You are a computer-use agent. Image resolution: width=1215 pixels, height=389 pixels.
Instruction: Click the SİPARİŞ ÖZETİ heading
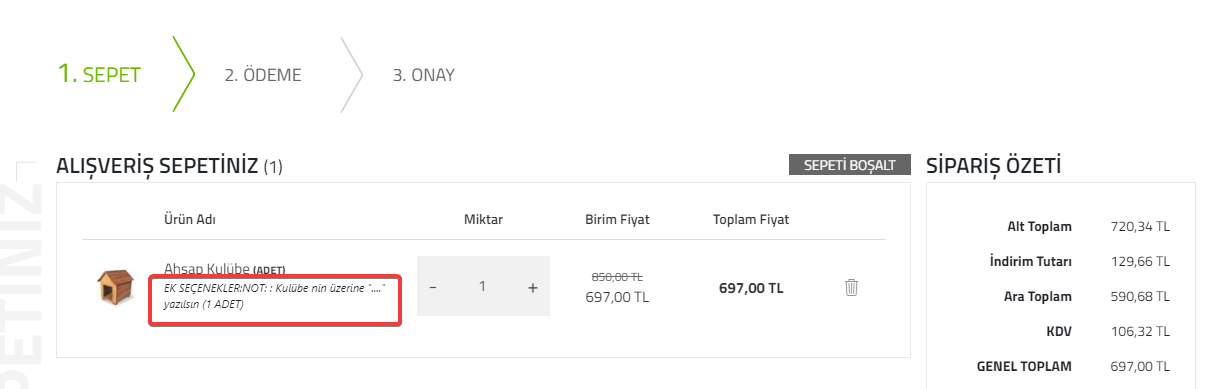994,166
